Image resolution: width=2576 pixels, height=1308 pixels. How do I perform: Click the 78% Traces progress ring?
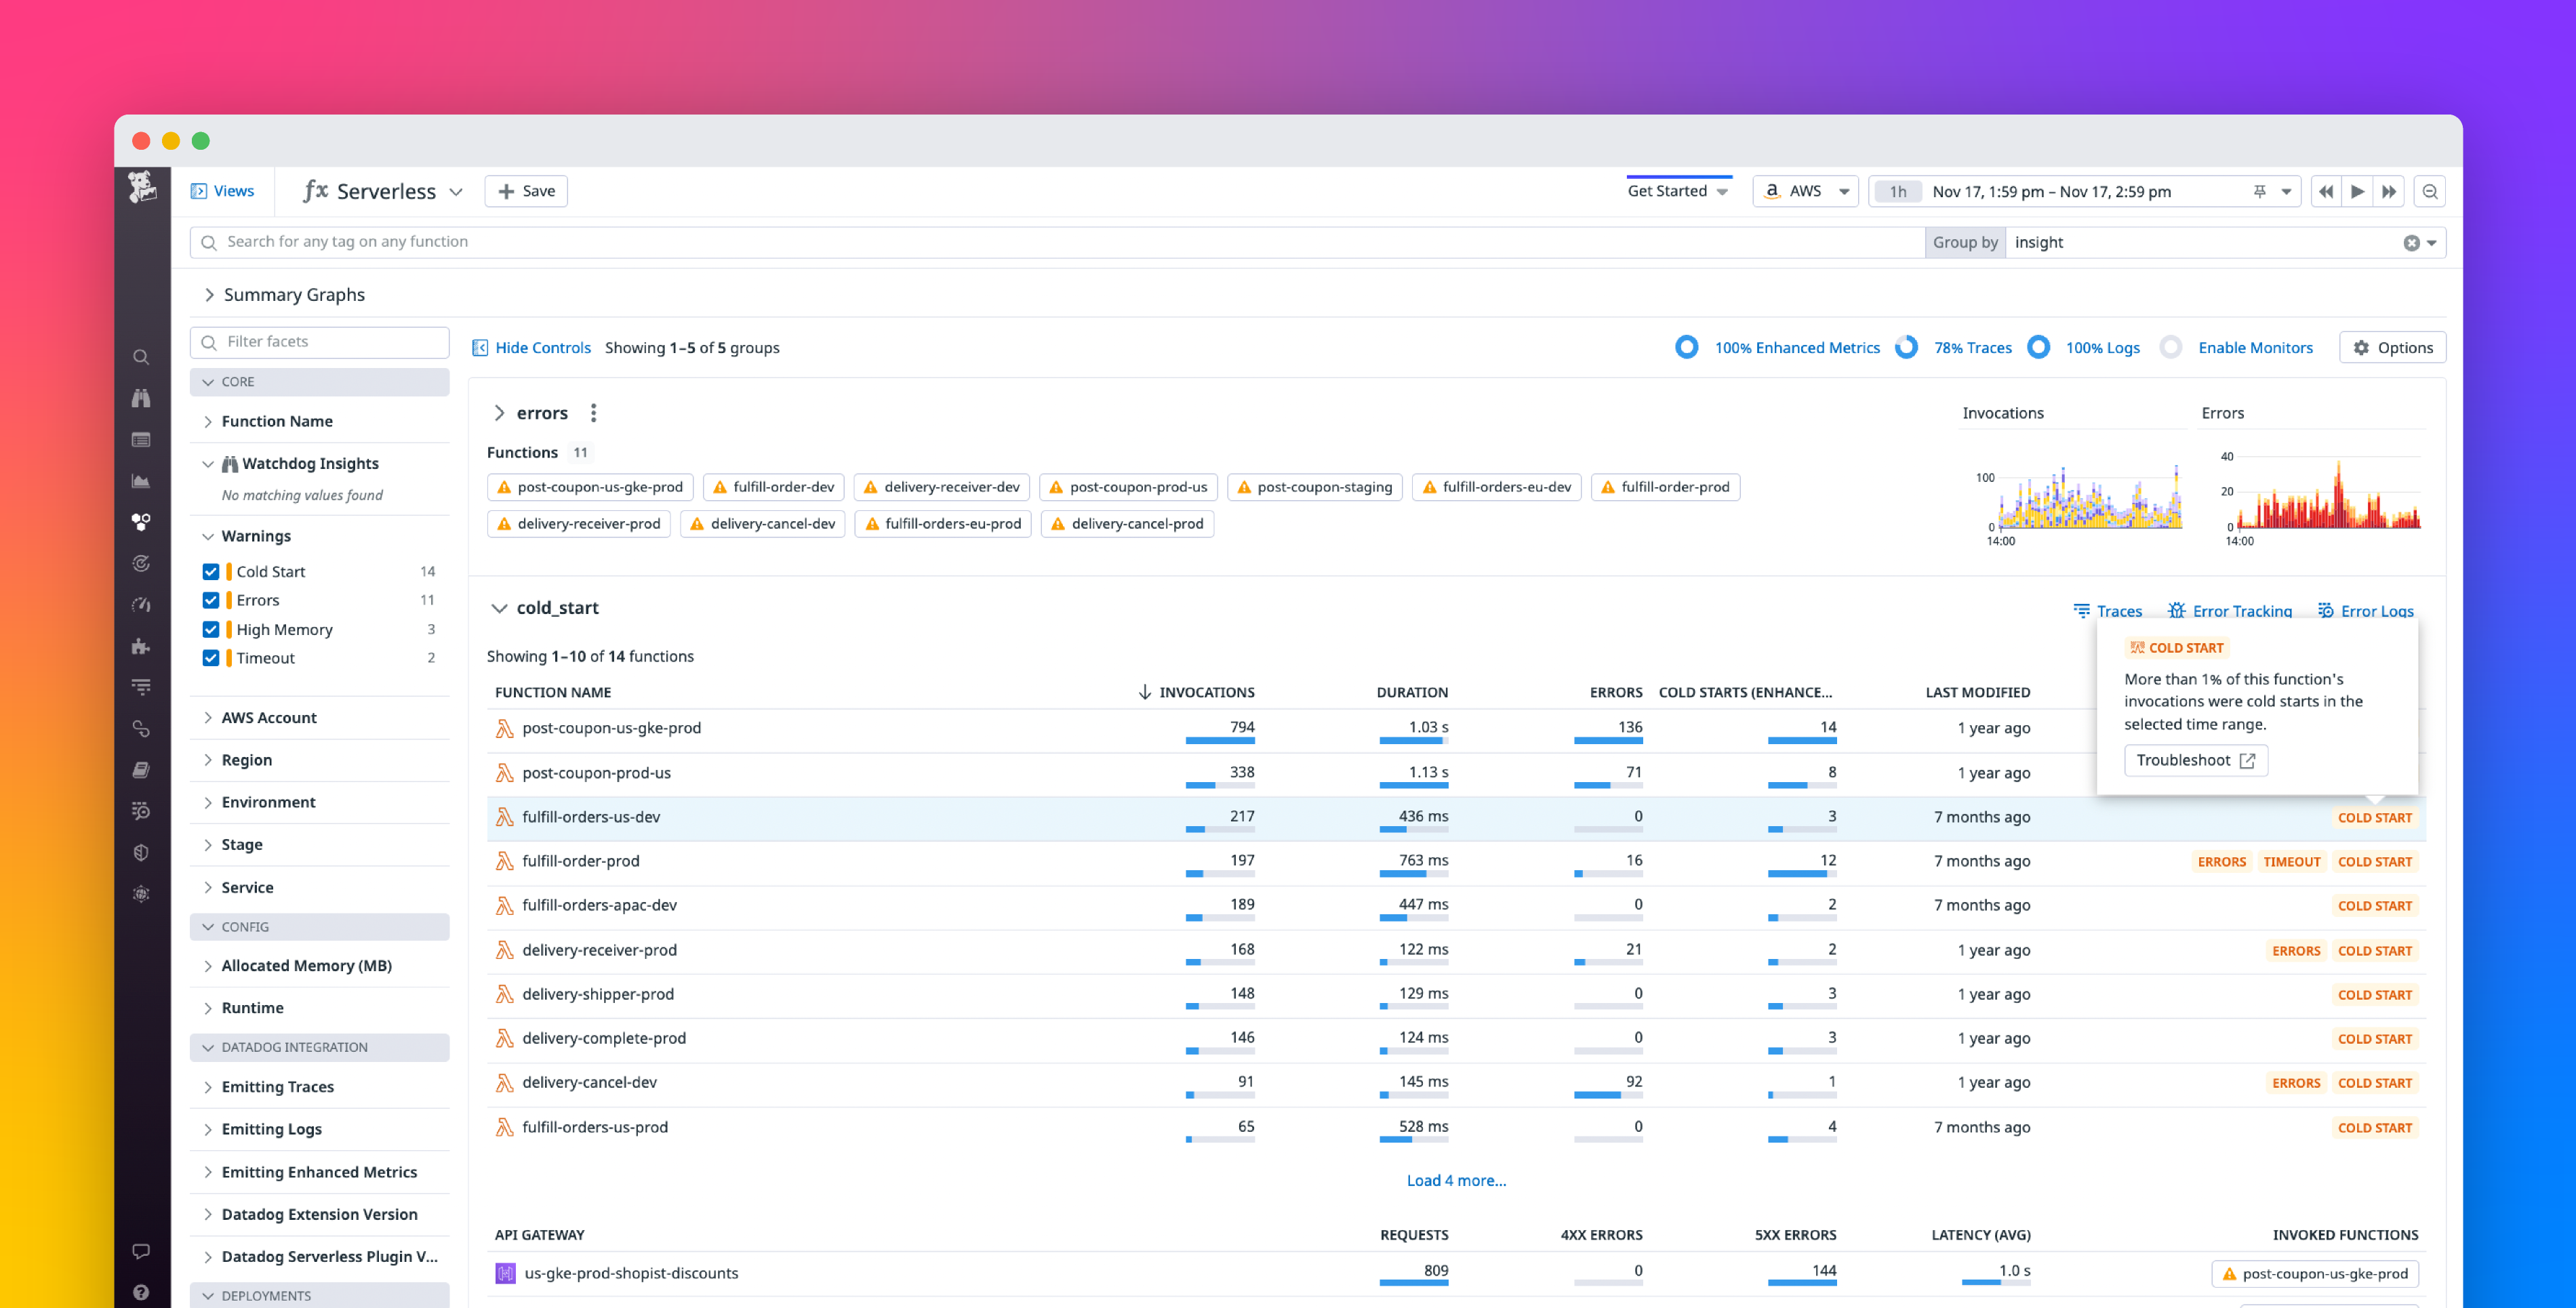(1907, 347)
